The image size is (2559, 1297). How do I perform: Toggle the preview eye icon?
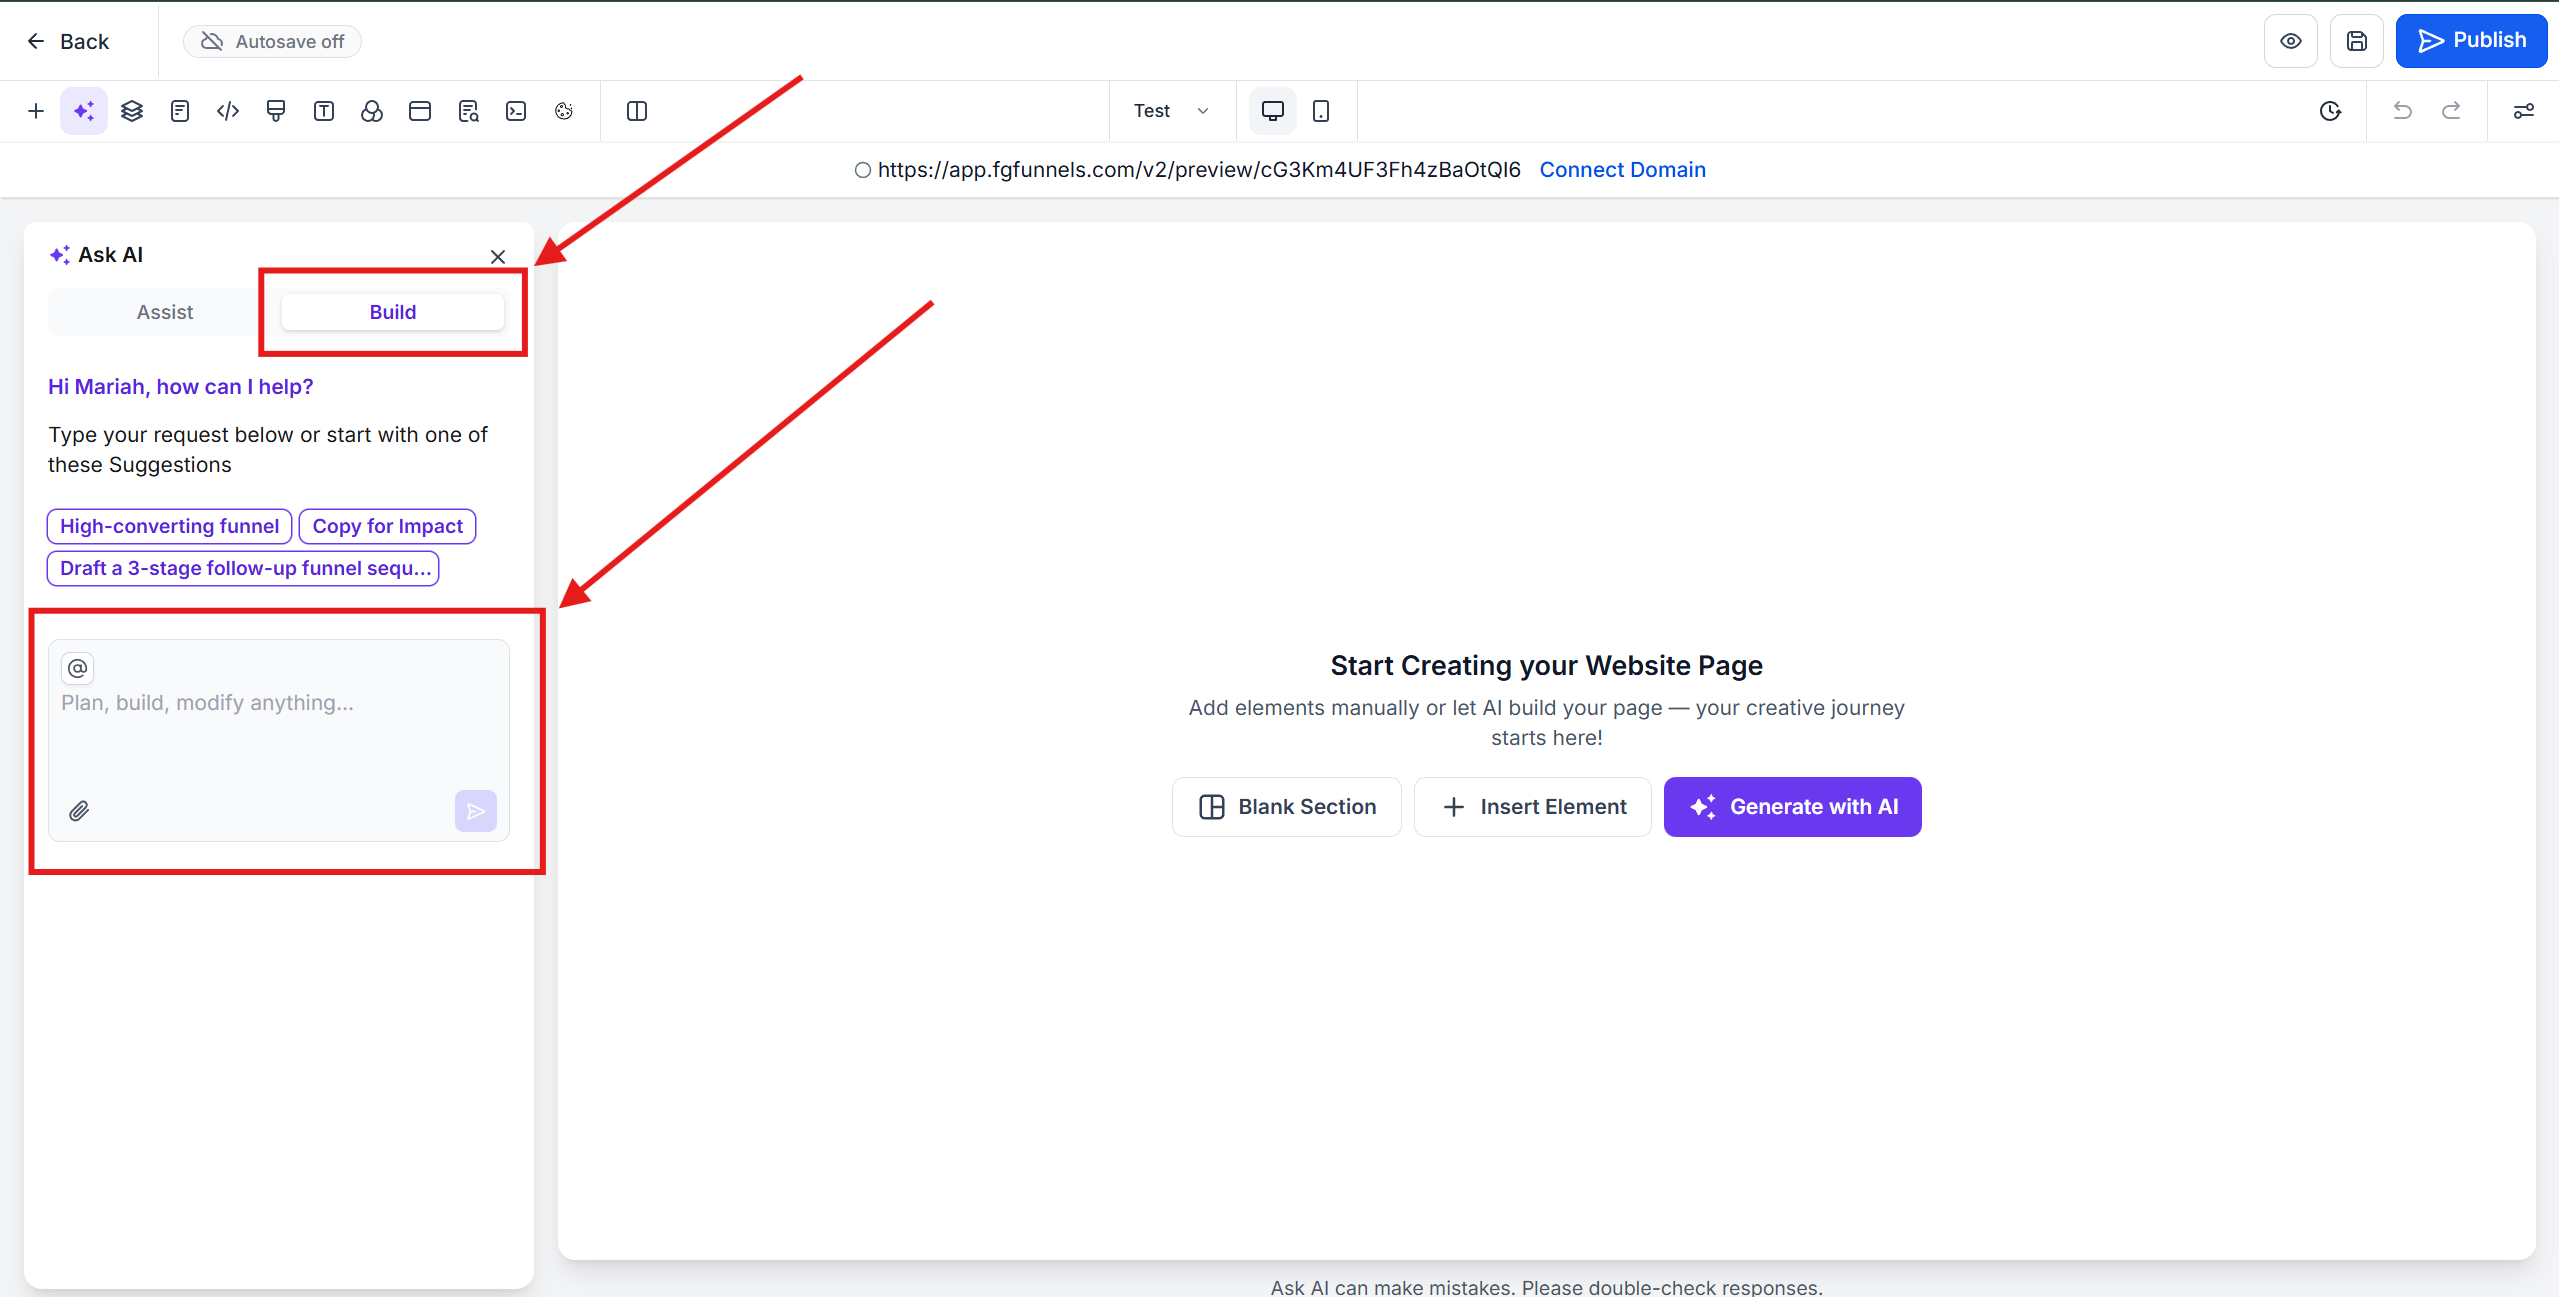tap(2290, 41)
